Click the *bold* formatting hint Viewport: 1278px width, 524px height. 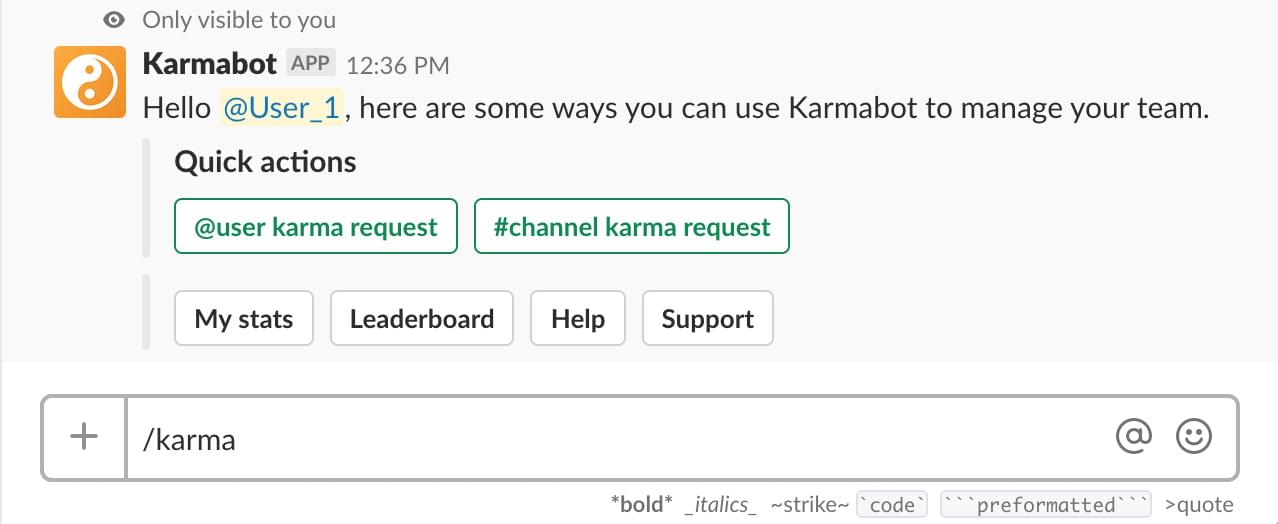pos(642,505)
